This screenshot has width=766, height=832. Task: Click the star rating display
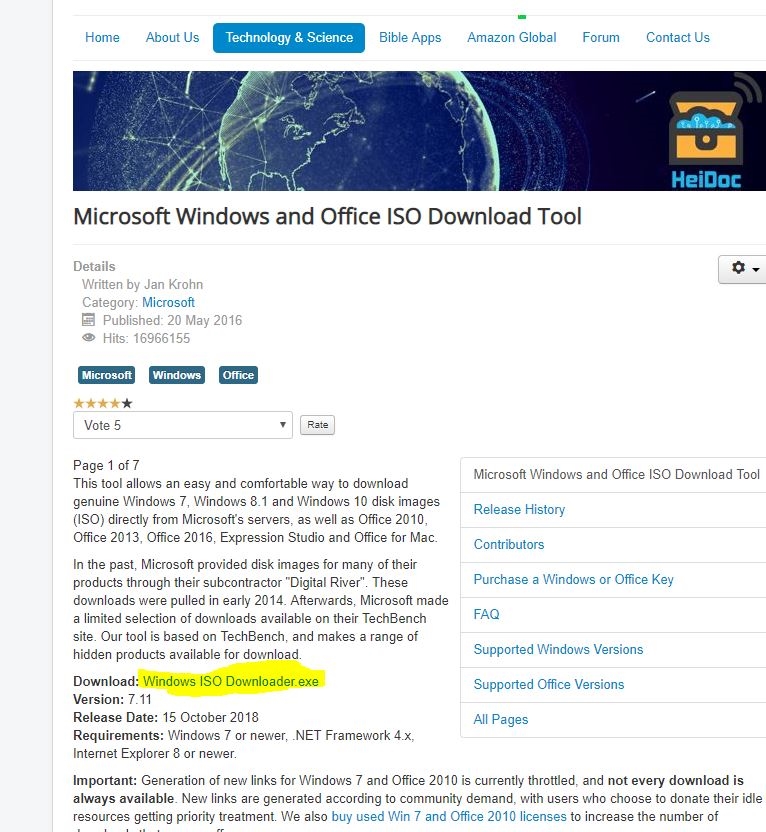pos(103,403)
